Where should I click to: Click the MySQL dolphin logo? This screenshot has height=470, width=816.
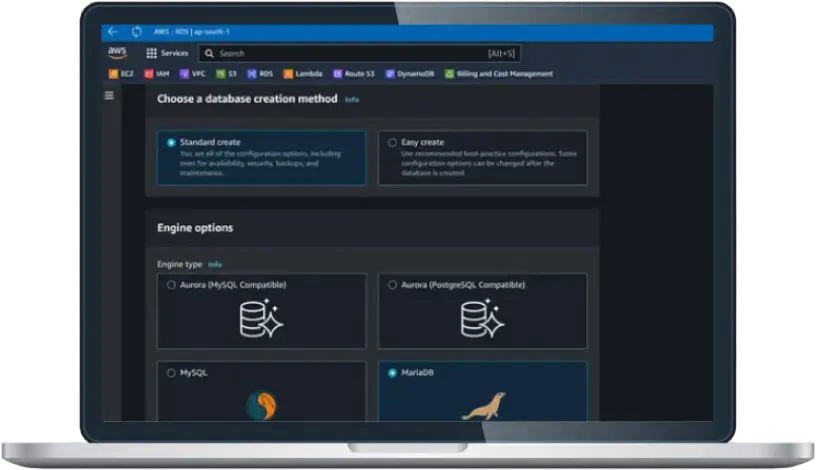(x=261, y=405)
